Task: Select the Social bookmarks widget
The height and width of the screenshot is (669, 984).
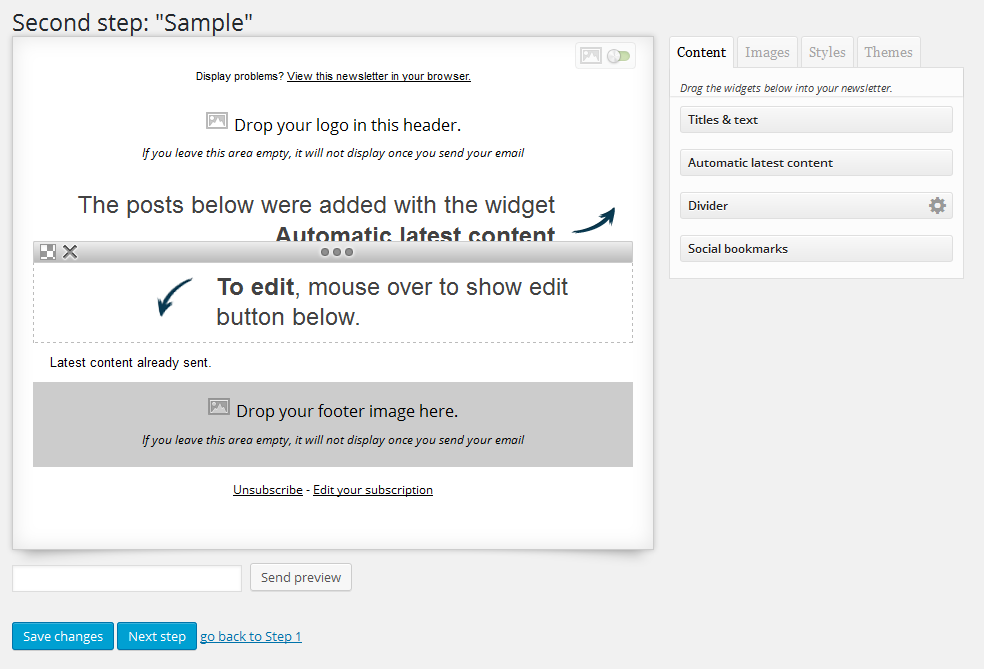Action: click(815, 249)
